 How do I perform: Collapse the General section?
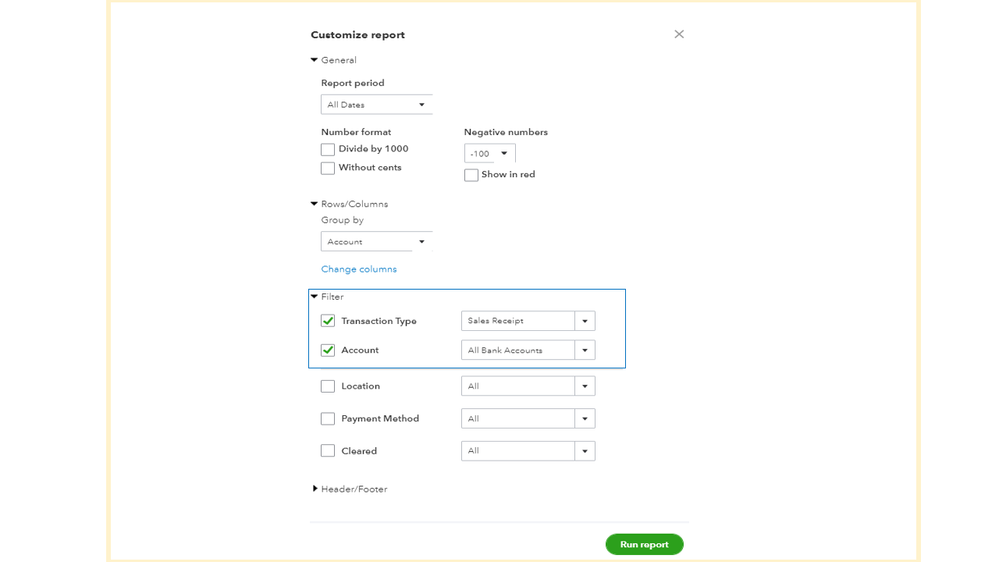(315, 60)
